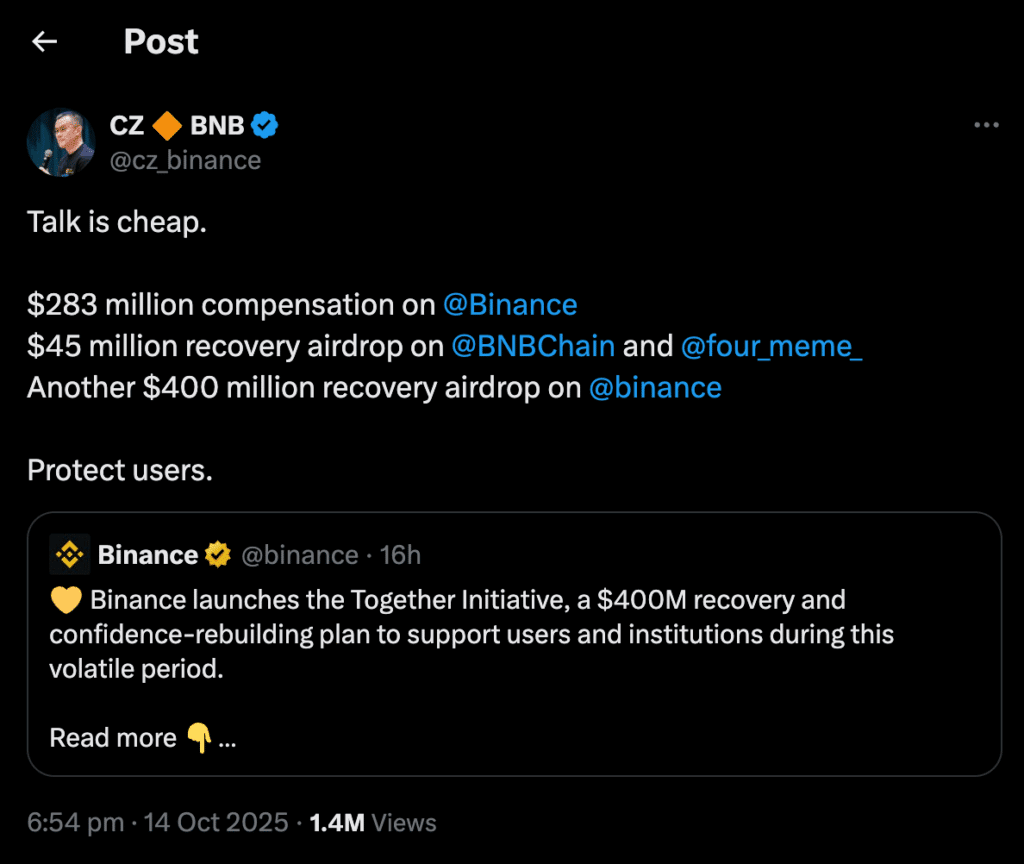Click the blue verified badge next to CZ BNB
1024x864 pixels.
[265, 125]
